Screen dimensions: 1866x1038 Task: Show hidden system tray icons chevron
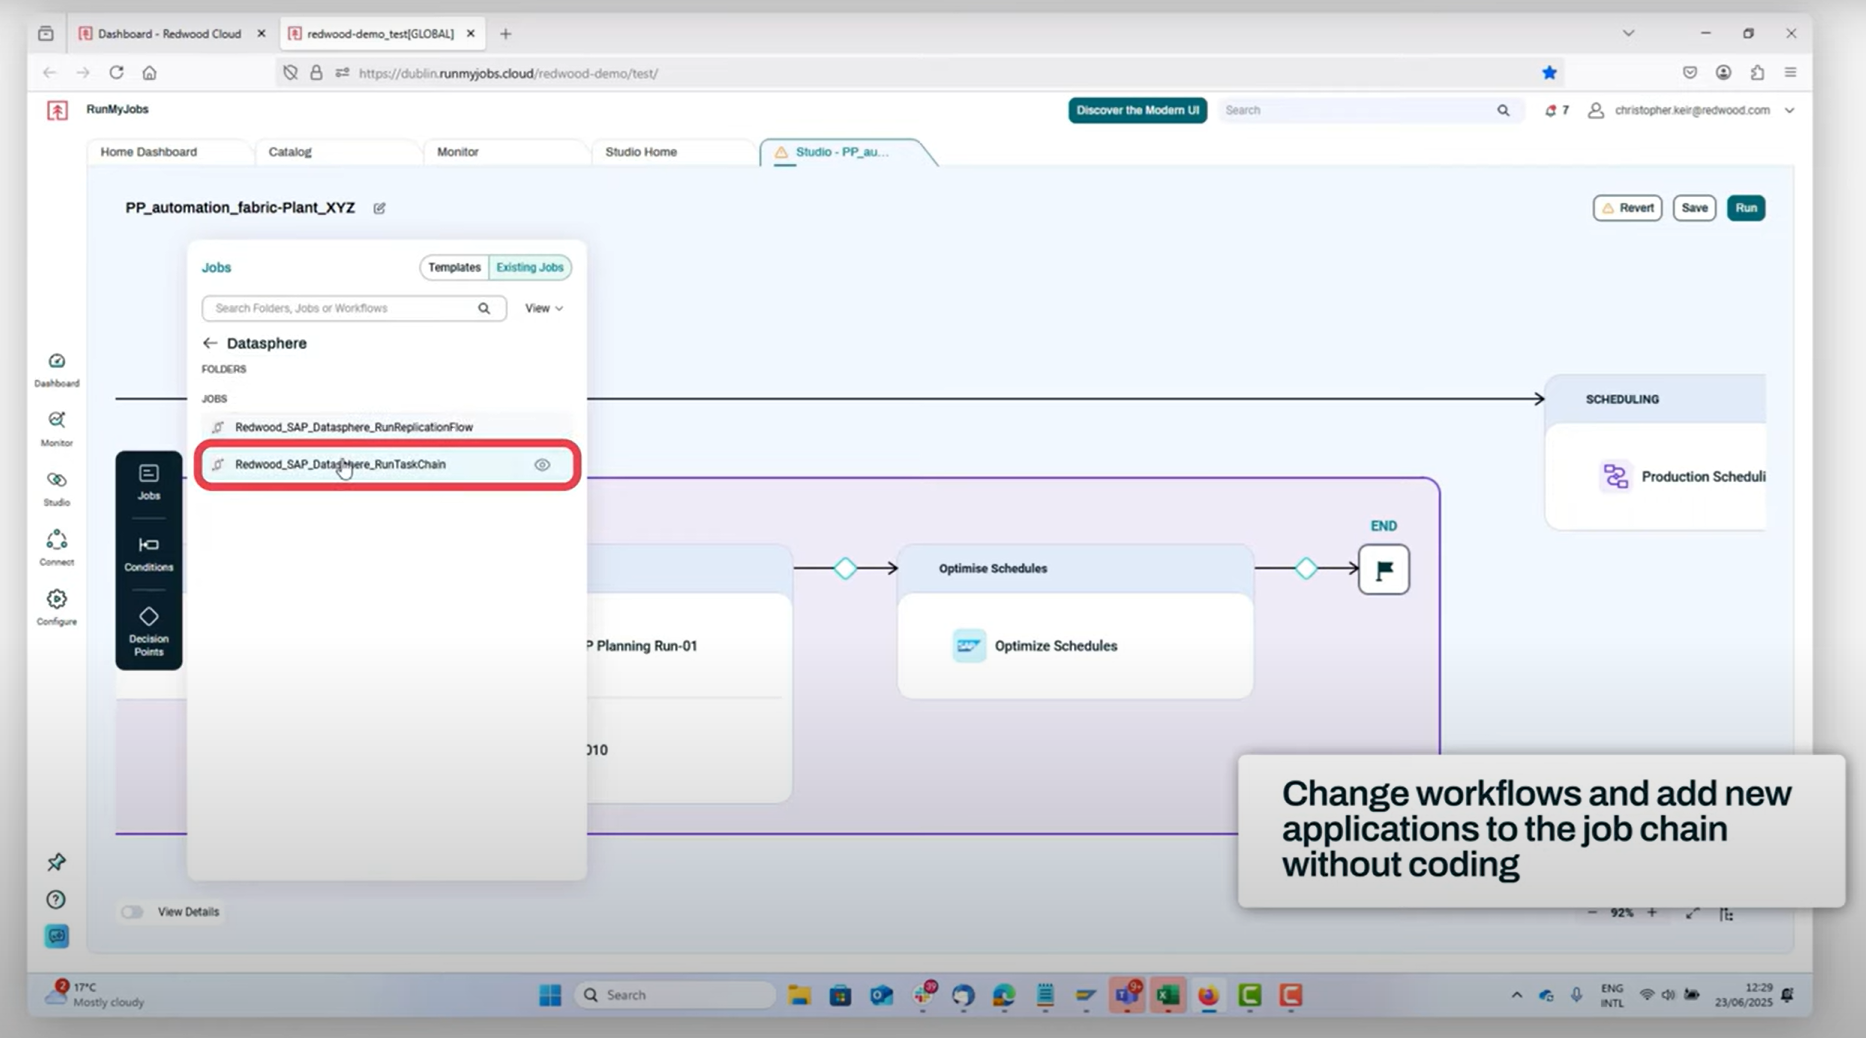1516,995
